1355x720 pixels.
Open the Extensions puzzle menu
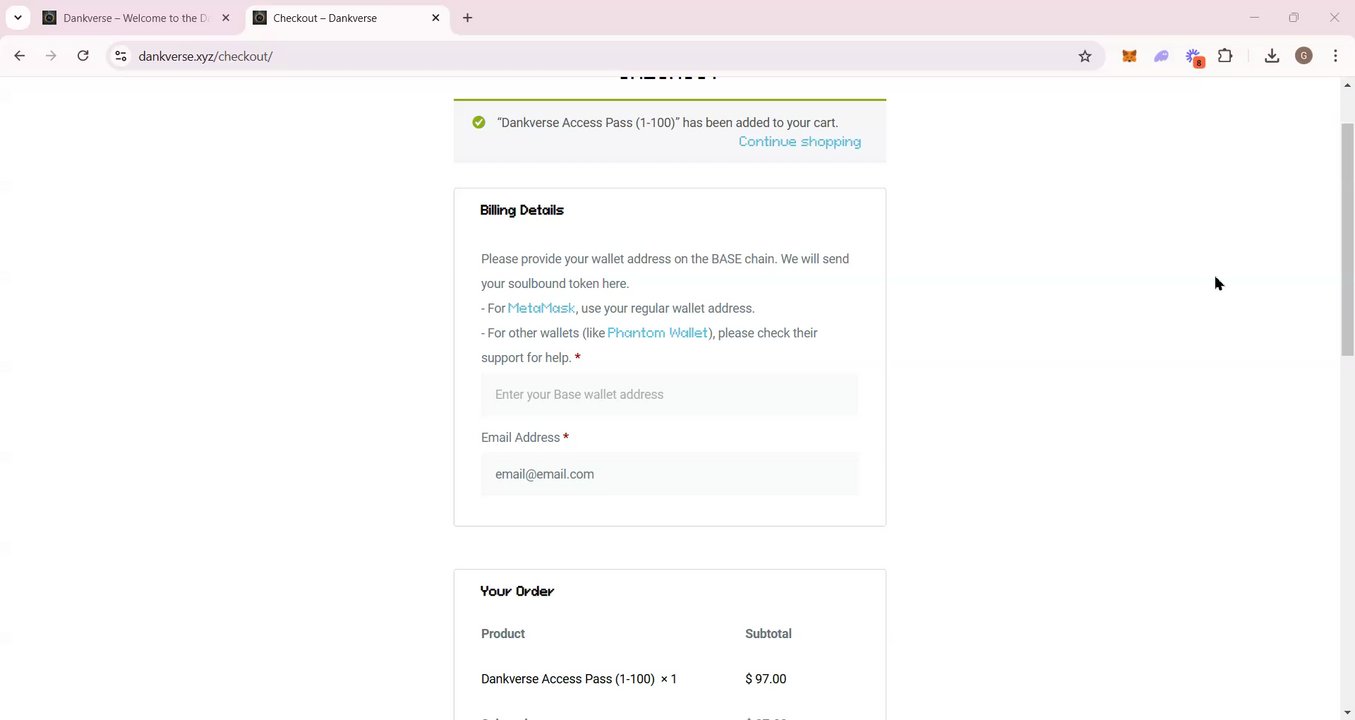(1225, 56)
